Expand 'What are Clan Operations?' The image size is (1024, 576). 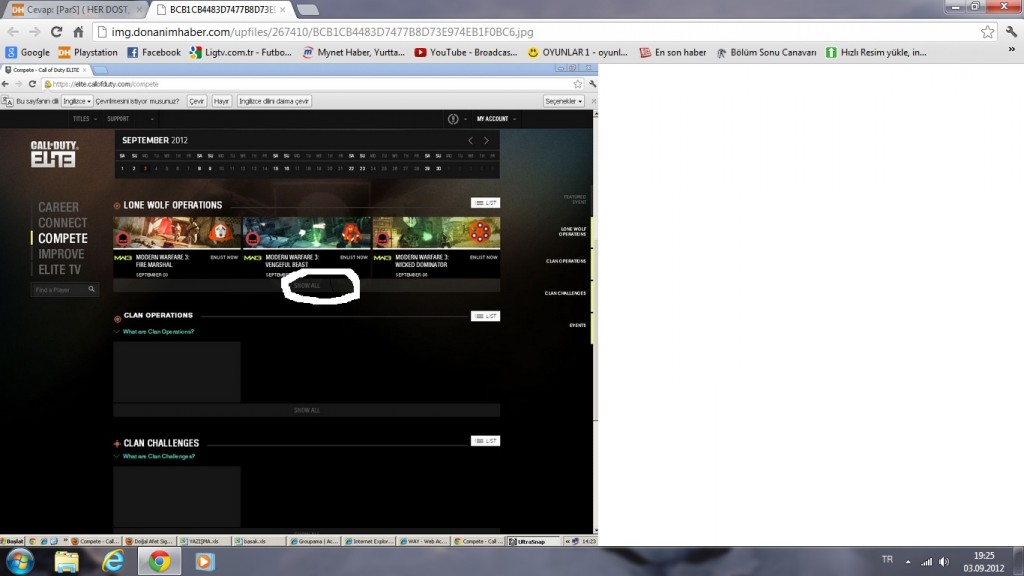pos(158,332)
